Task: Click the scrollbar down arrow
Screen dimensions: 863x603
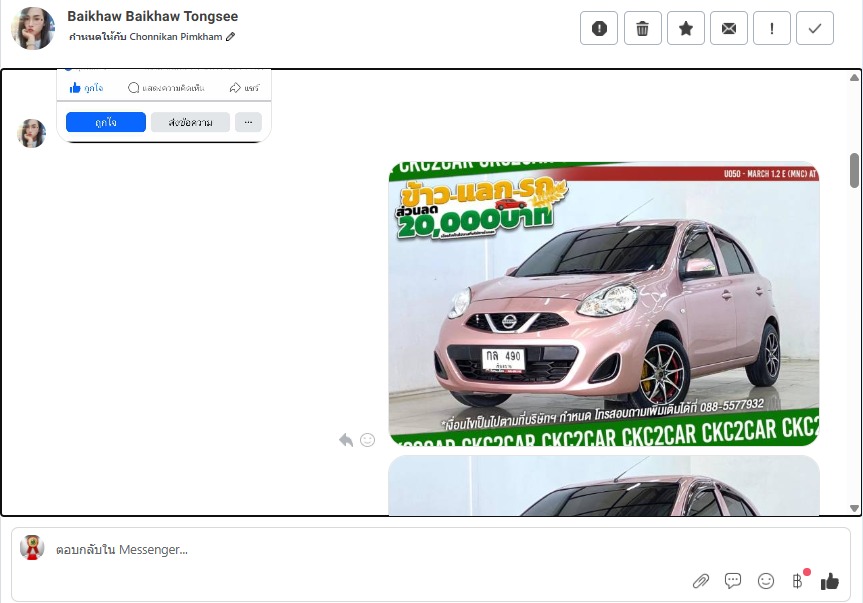Action: coord(854,507)
